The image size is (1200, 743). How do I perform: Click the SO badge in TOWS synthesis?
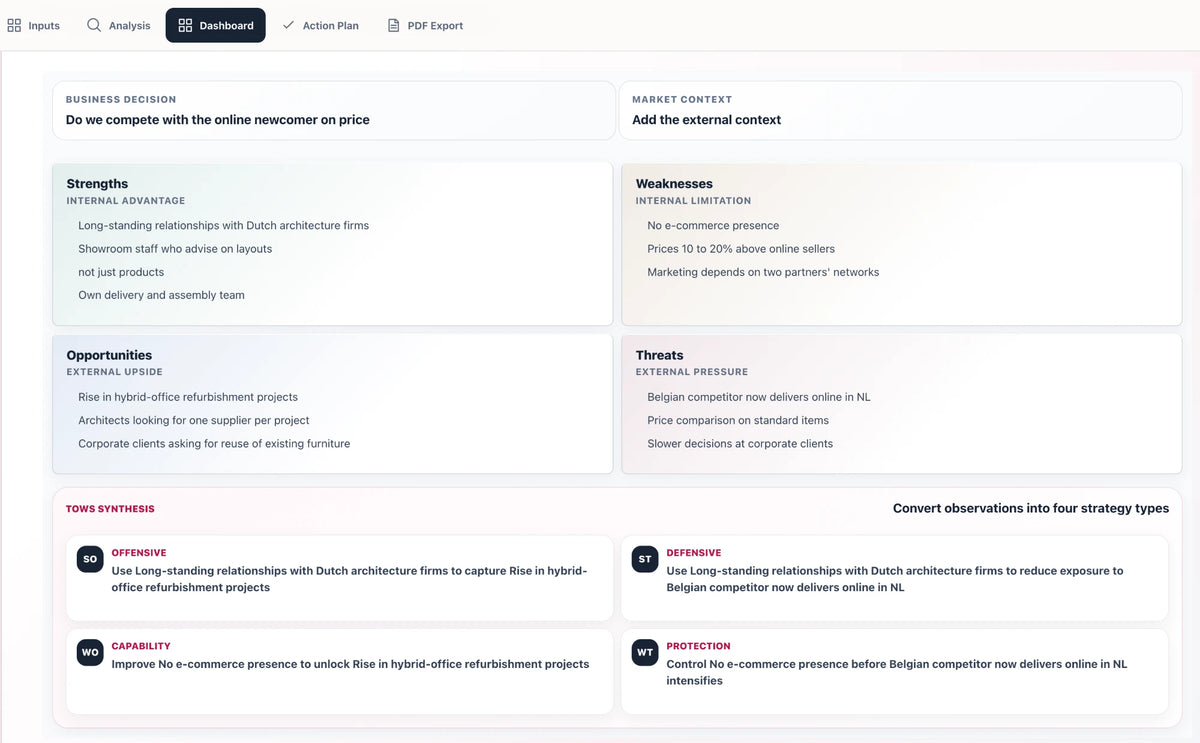90,559
